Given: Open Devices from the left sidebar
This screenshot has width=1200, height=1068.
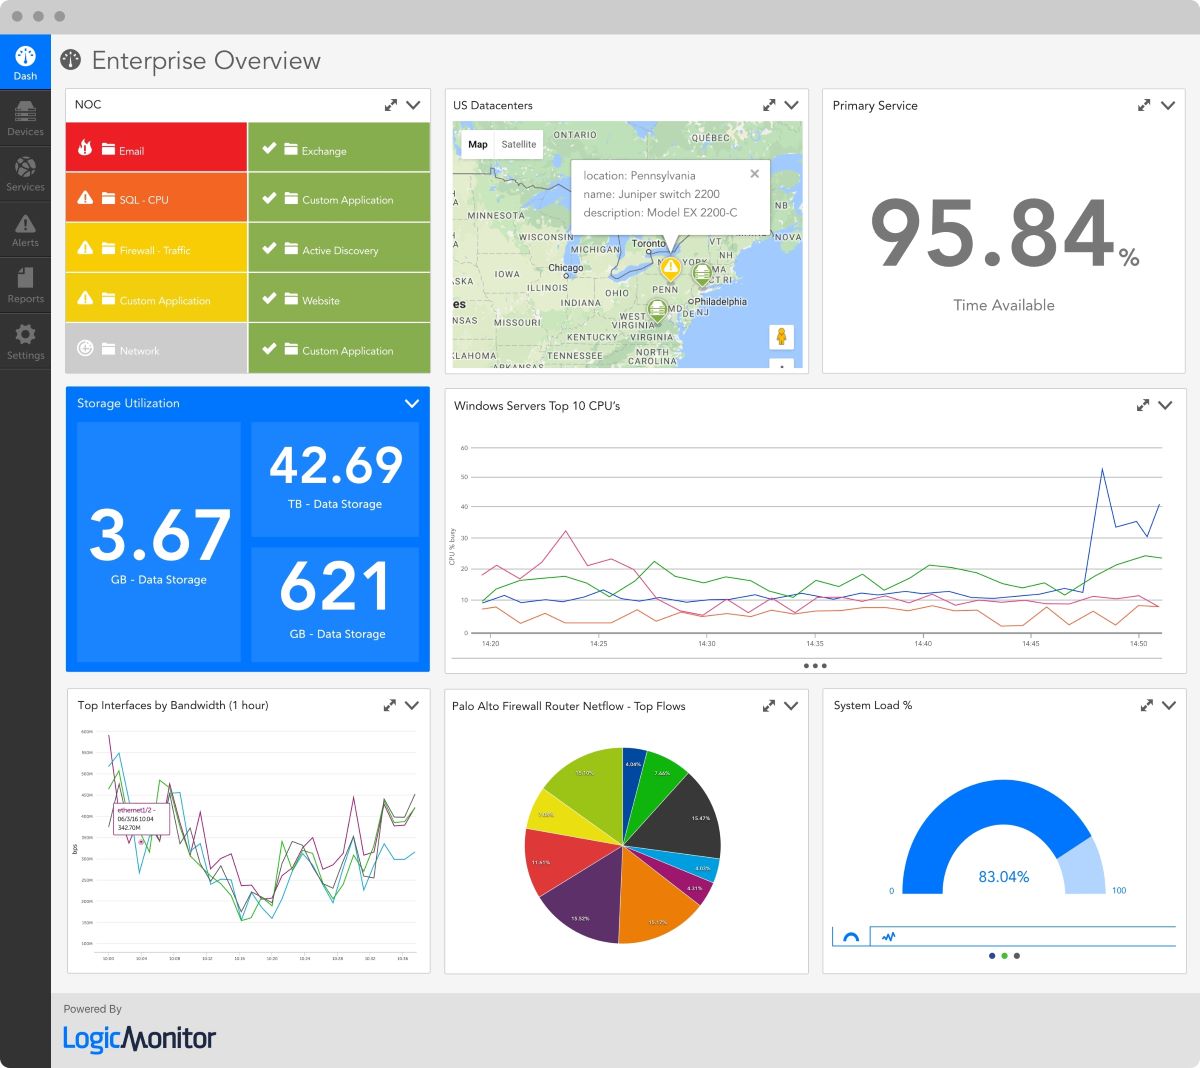Looking at the screenshot, I should 26,117.
